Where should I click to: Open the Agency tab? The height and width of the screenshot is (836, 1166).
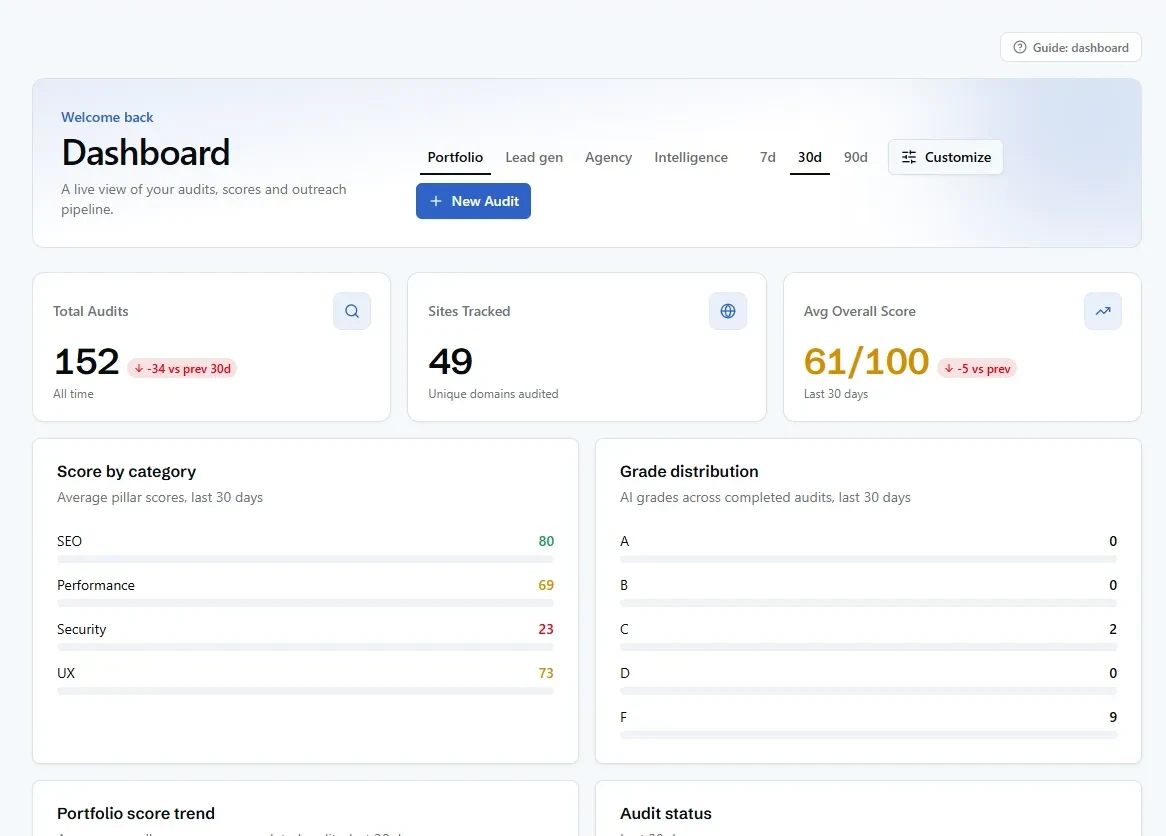608,157
